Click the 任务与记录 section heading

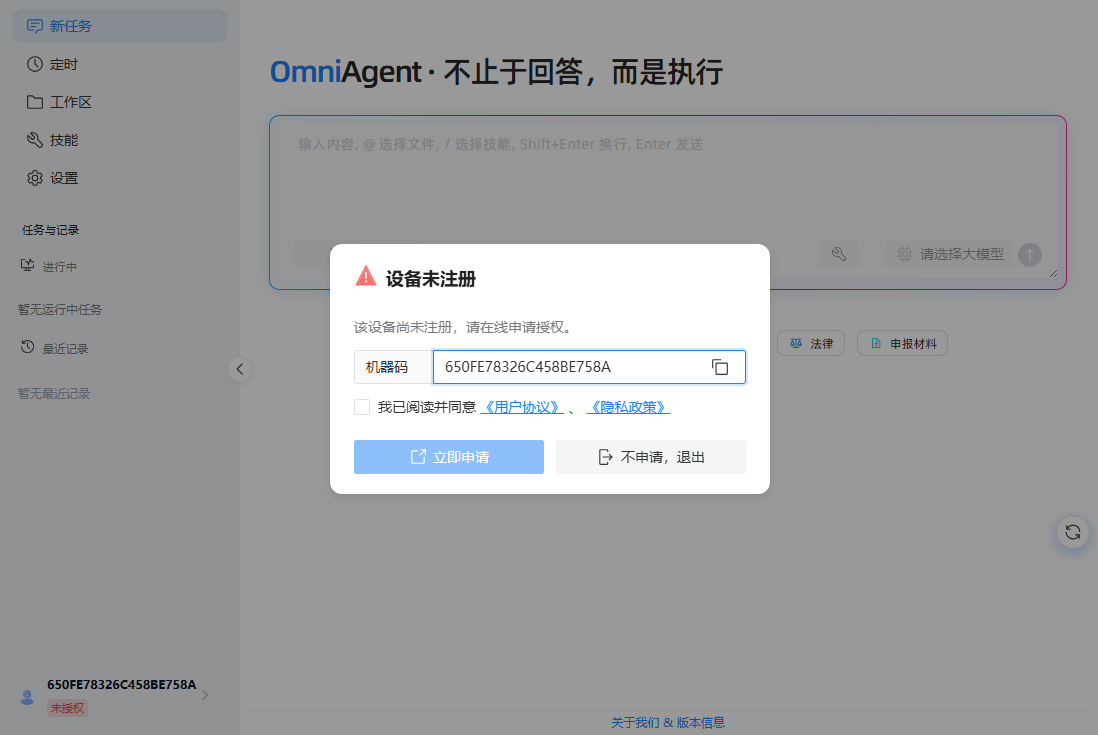pos(50,230)
